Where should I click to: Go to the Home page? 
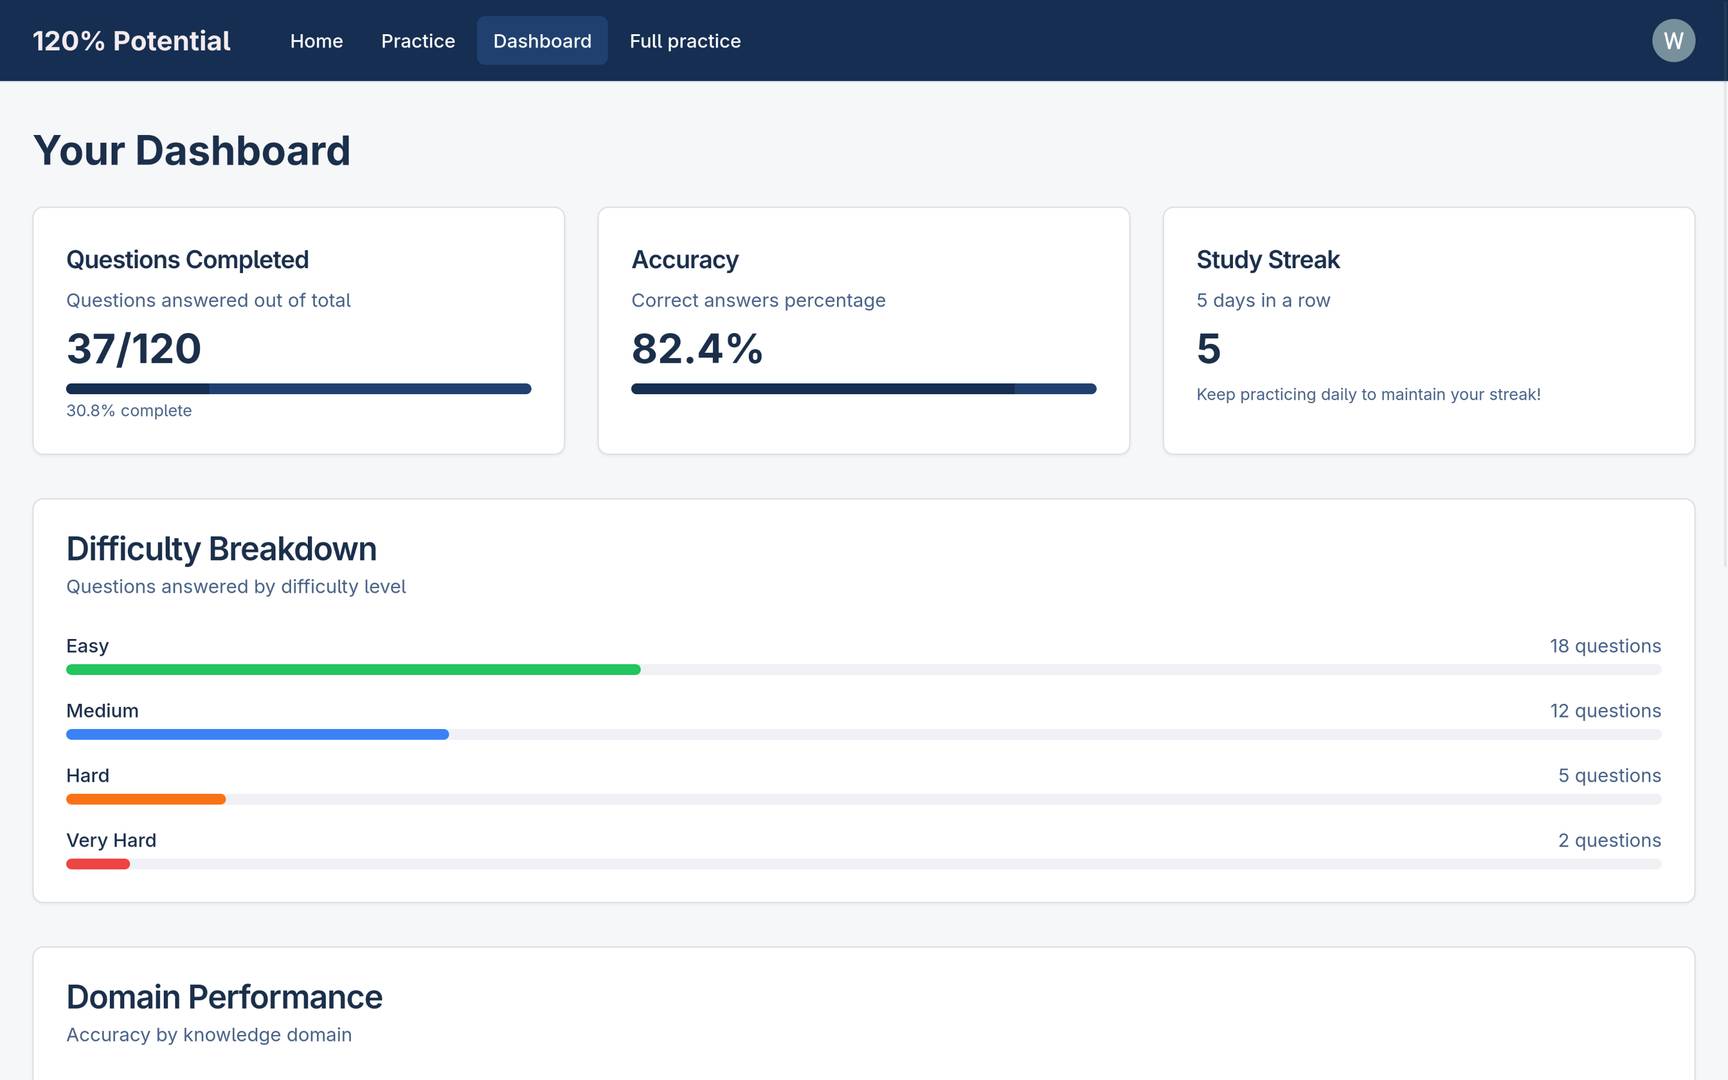[x=316, y=41]
